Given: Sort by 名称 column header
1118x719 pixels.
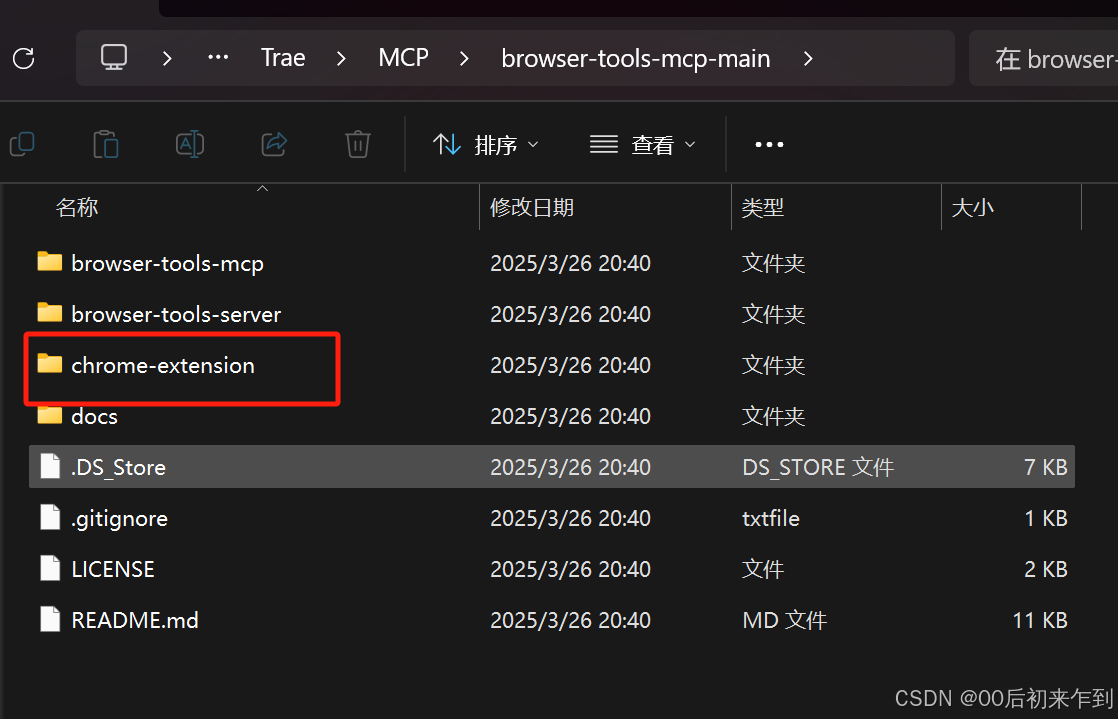Looking at the screenshot, I should [77, 207].
